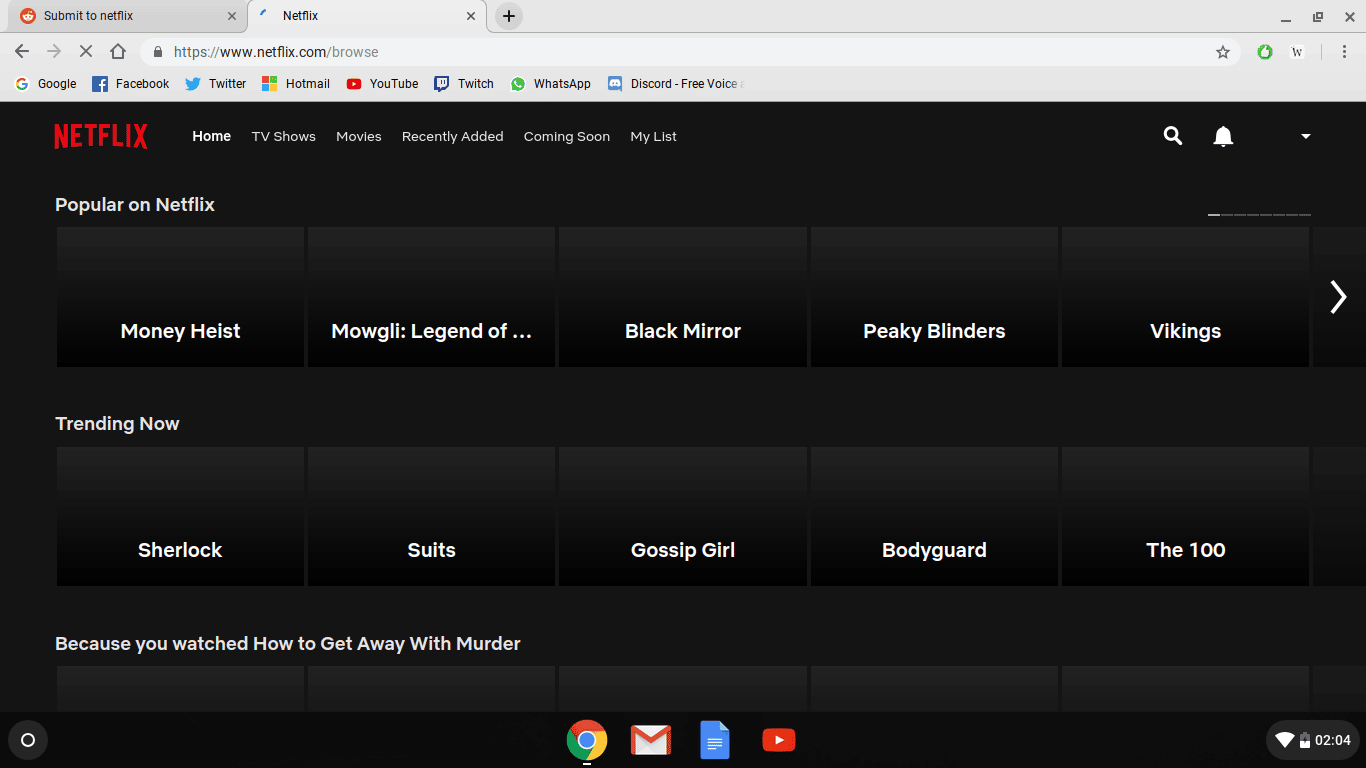The height and width of the screenshot is (768, 1366).
Task: Click the browser home button
Action: pyautogui.click(x=118, y=52)
